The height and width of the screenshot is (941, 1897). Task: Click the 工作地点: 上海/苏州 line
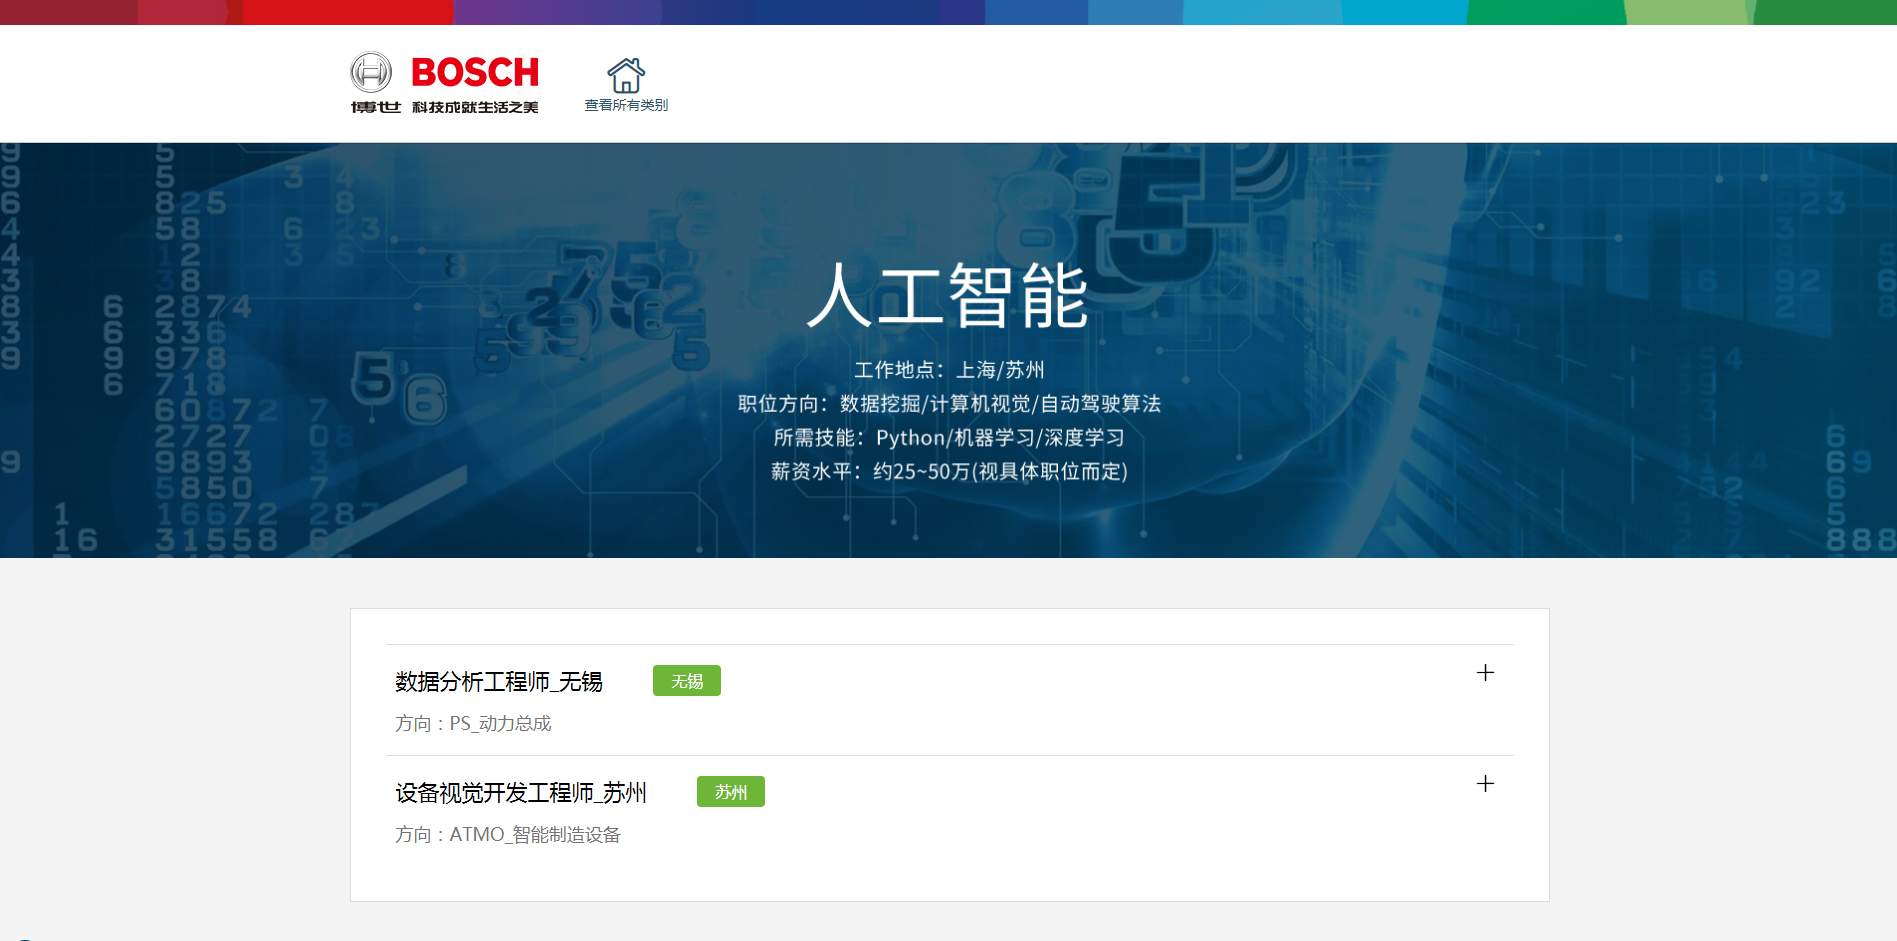(x=949, y=370)
